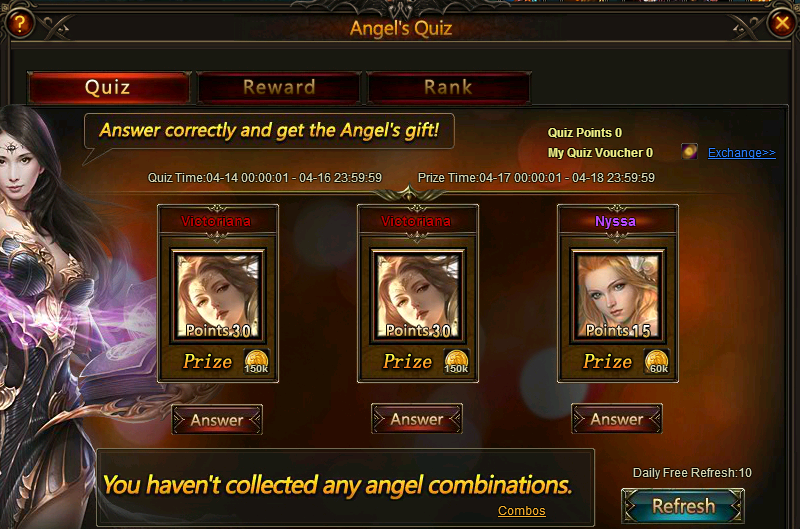Click second Victoriana's 150k gold coin icon
The image size is (800, 529).
(x=456, y=362)
